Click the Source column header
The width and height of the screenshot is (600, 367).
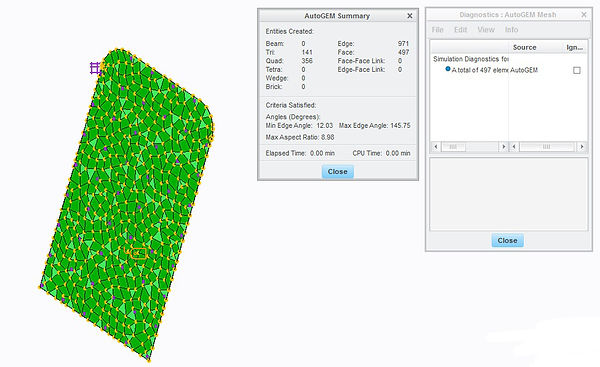524,47
